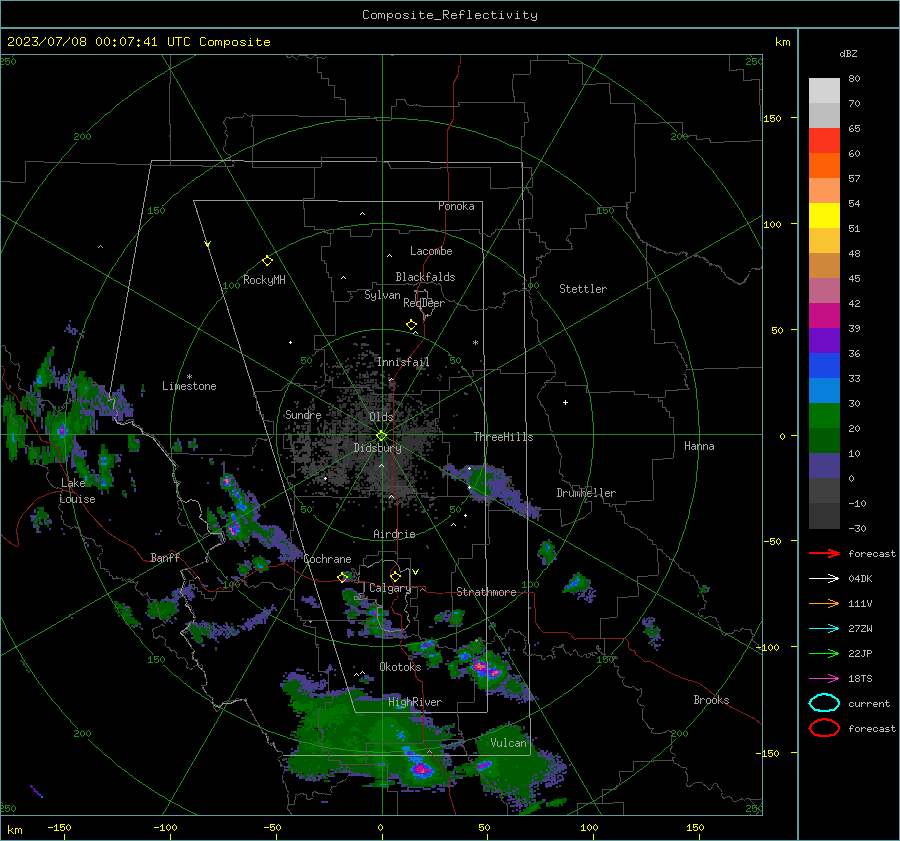Select the 39 dBZ purple color swatch
Screen dimensions: 900x841
coord(824,340)
